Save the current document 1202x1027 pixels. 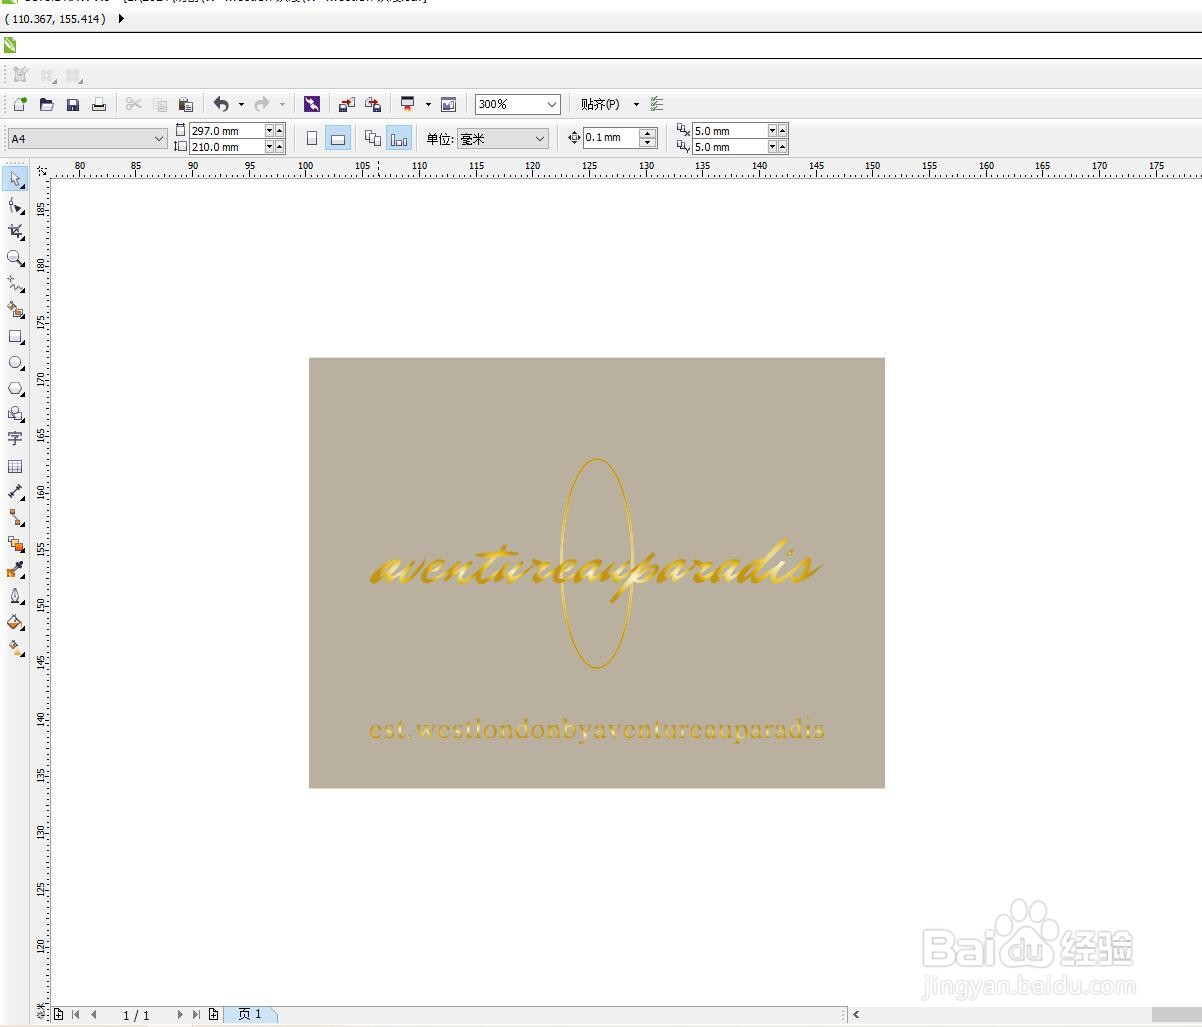[72, 104]
